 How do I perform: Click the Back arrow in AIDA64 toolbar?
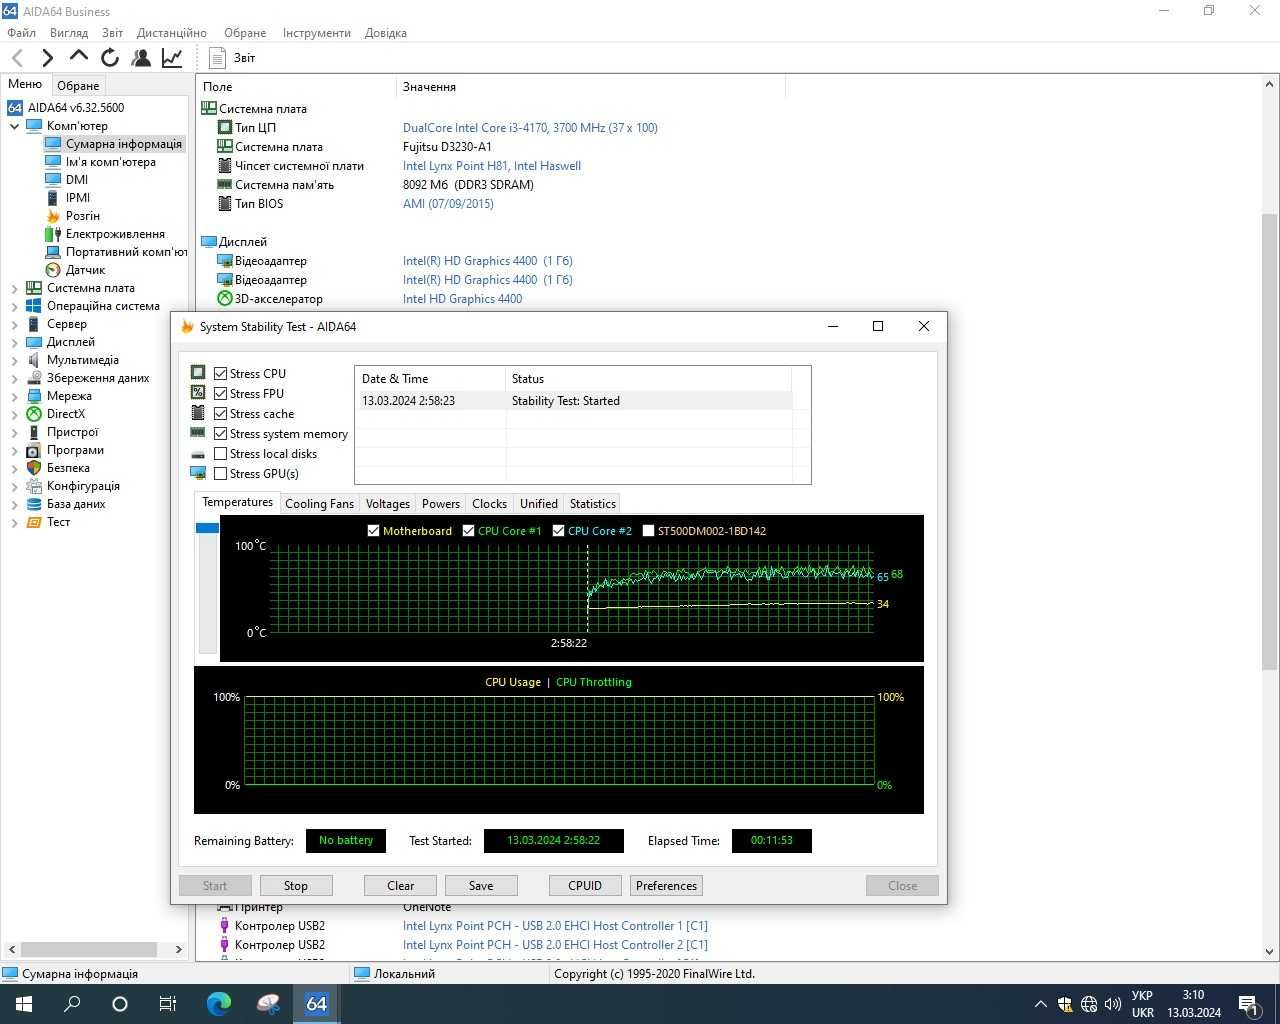pos(17,58)
